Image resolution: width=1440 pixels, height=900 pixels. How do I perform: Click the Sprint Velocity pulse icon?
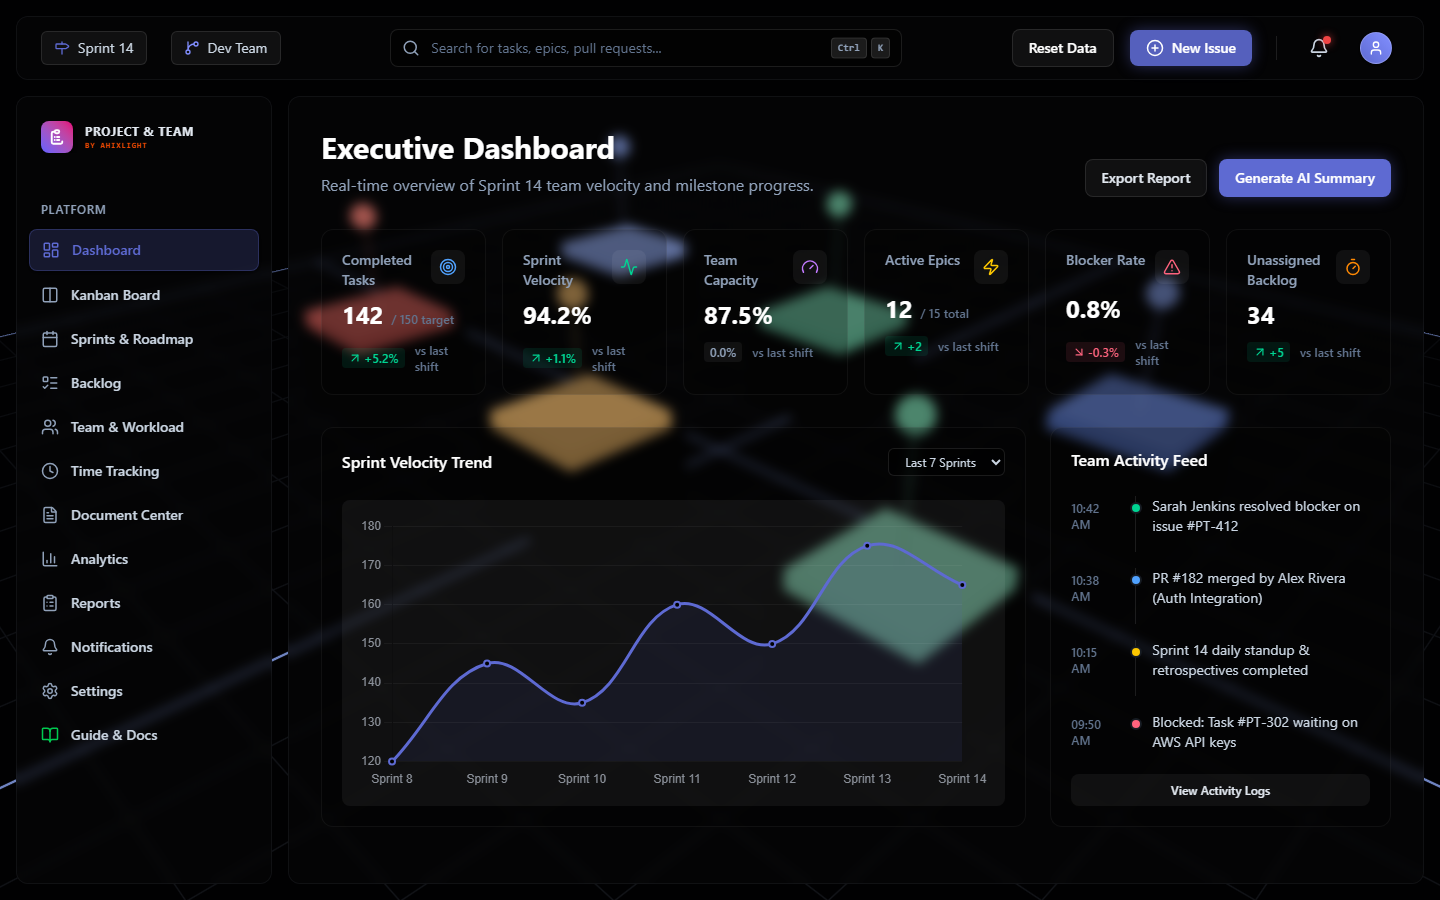[629, 267]
